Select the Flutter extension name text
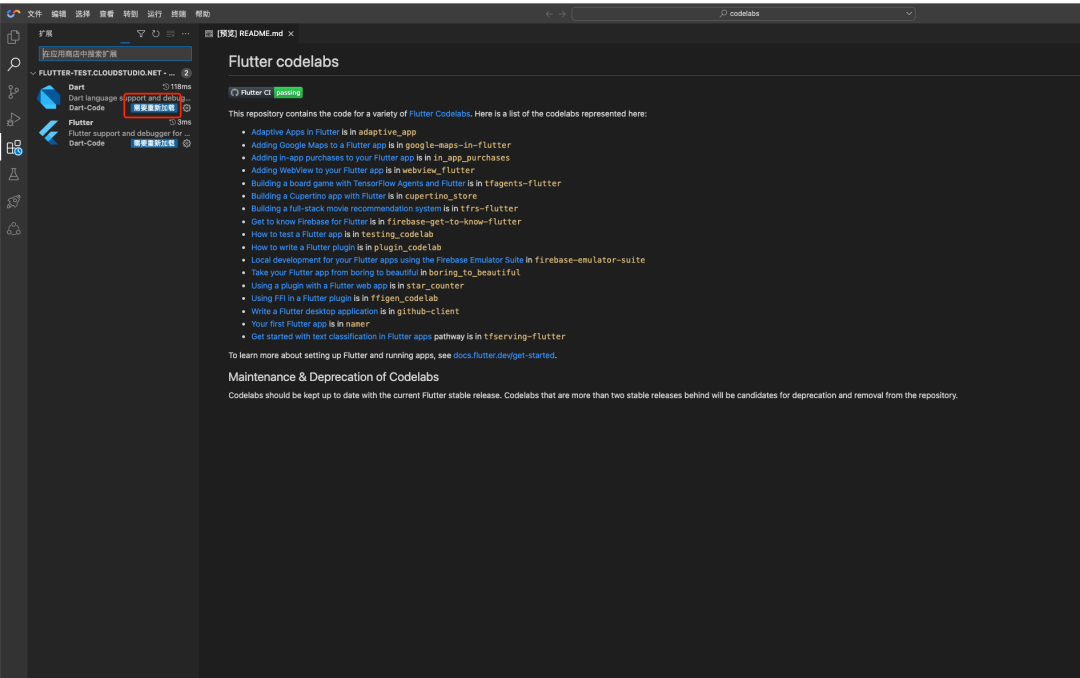This screenshot has height=678, width=1080. coord(81,123)
